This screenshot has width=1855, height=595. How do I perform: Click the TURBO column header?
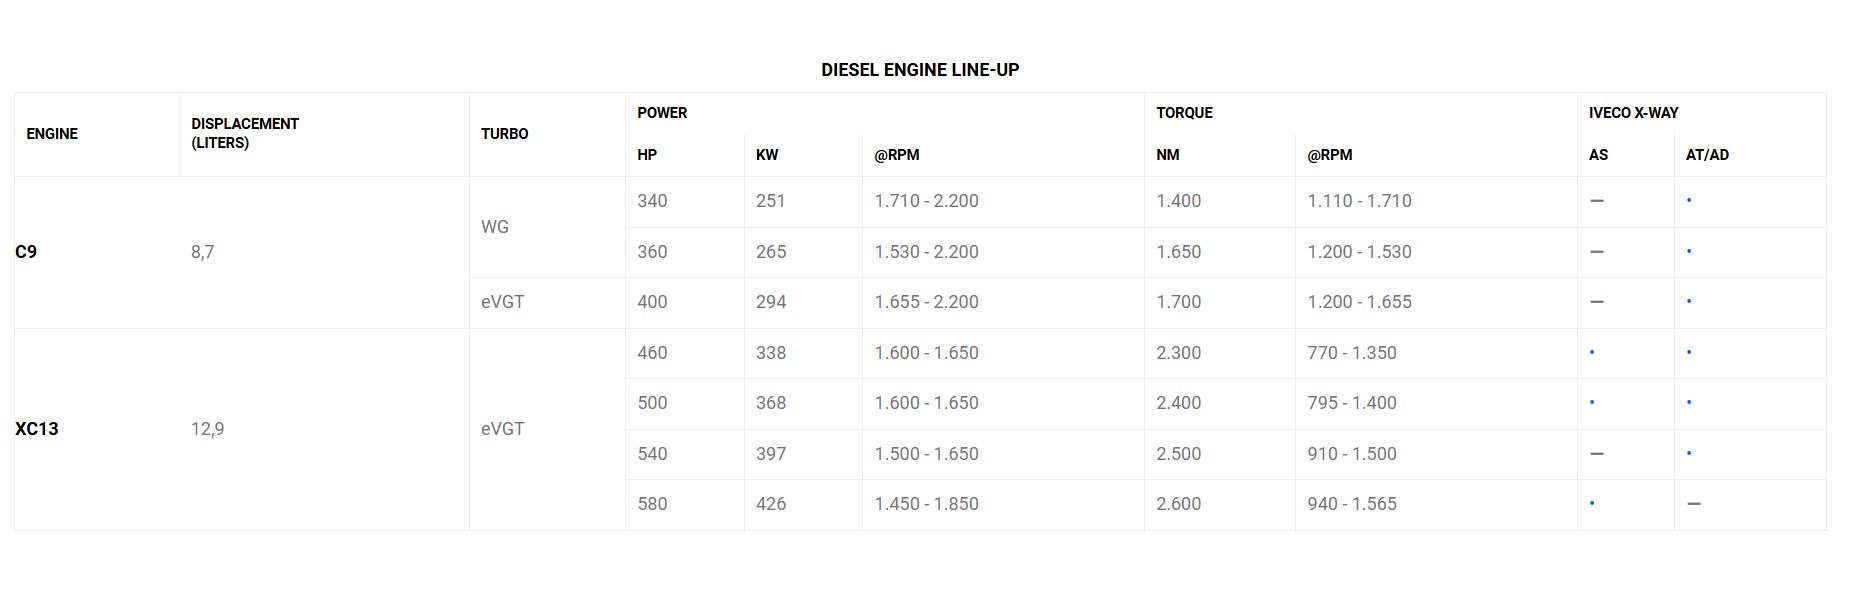(x=505, y=134)
